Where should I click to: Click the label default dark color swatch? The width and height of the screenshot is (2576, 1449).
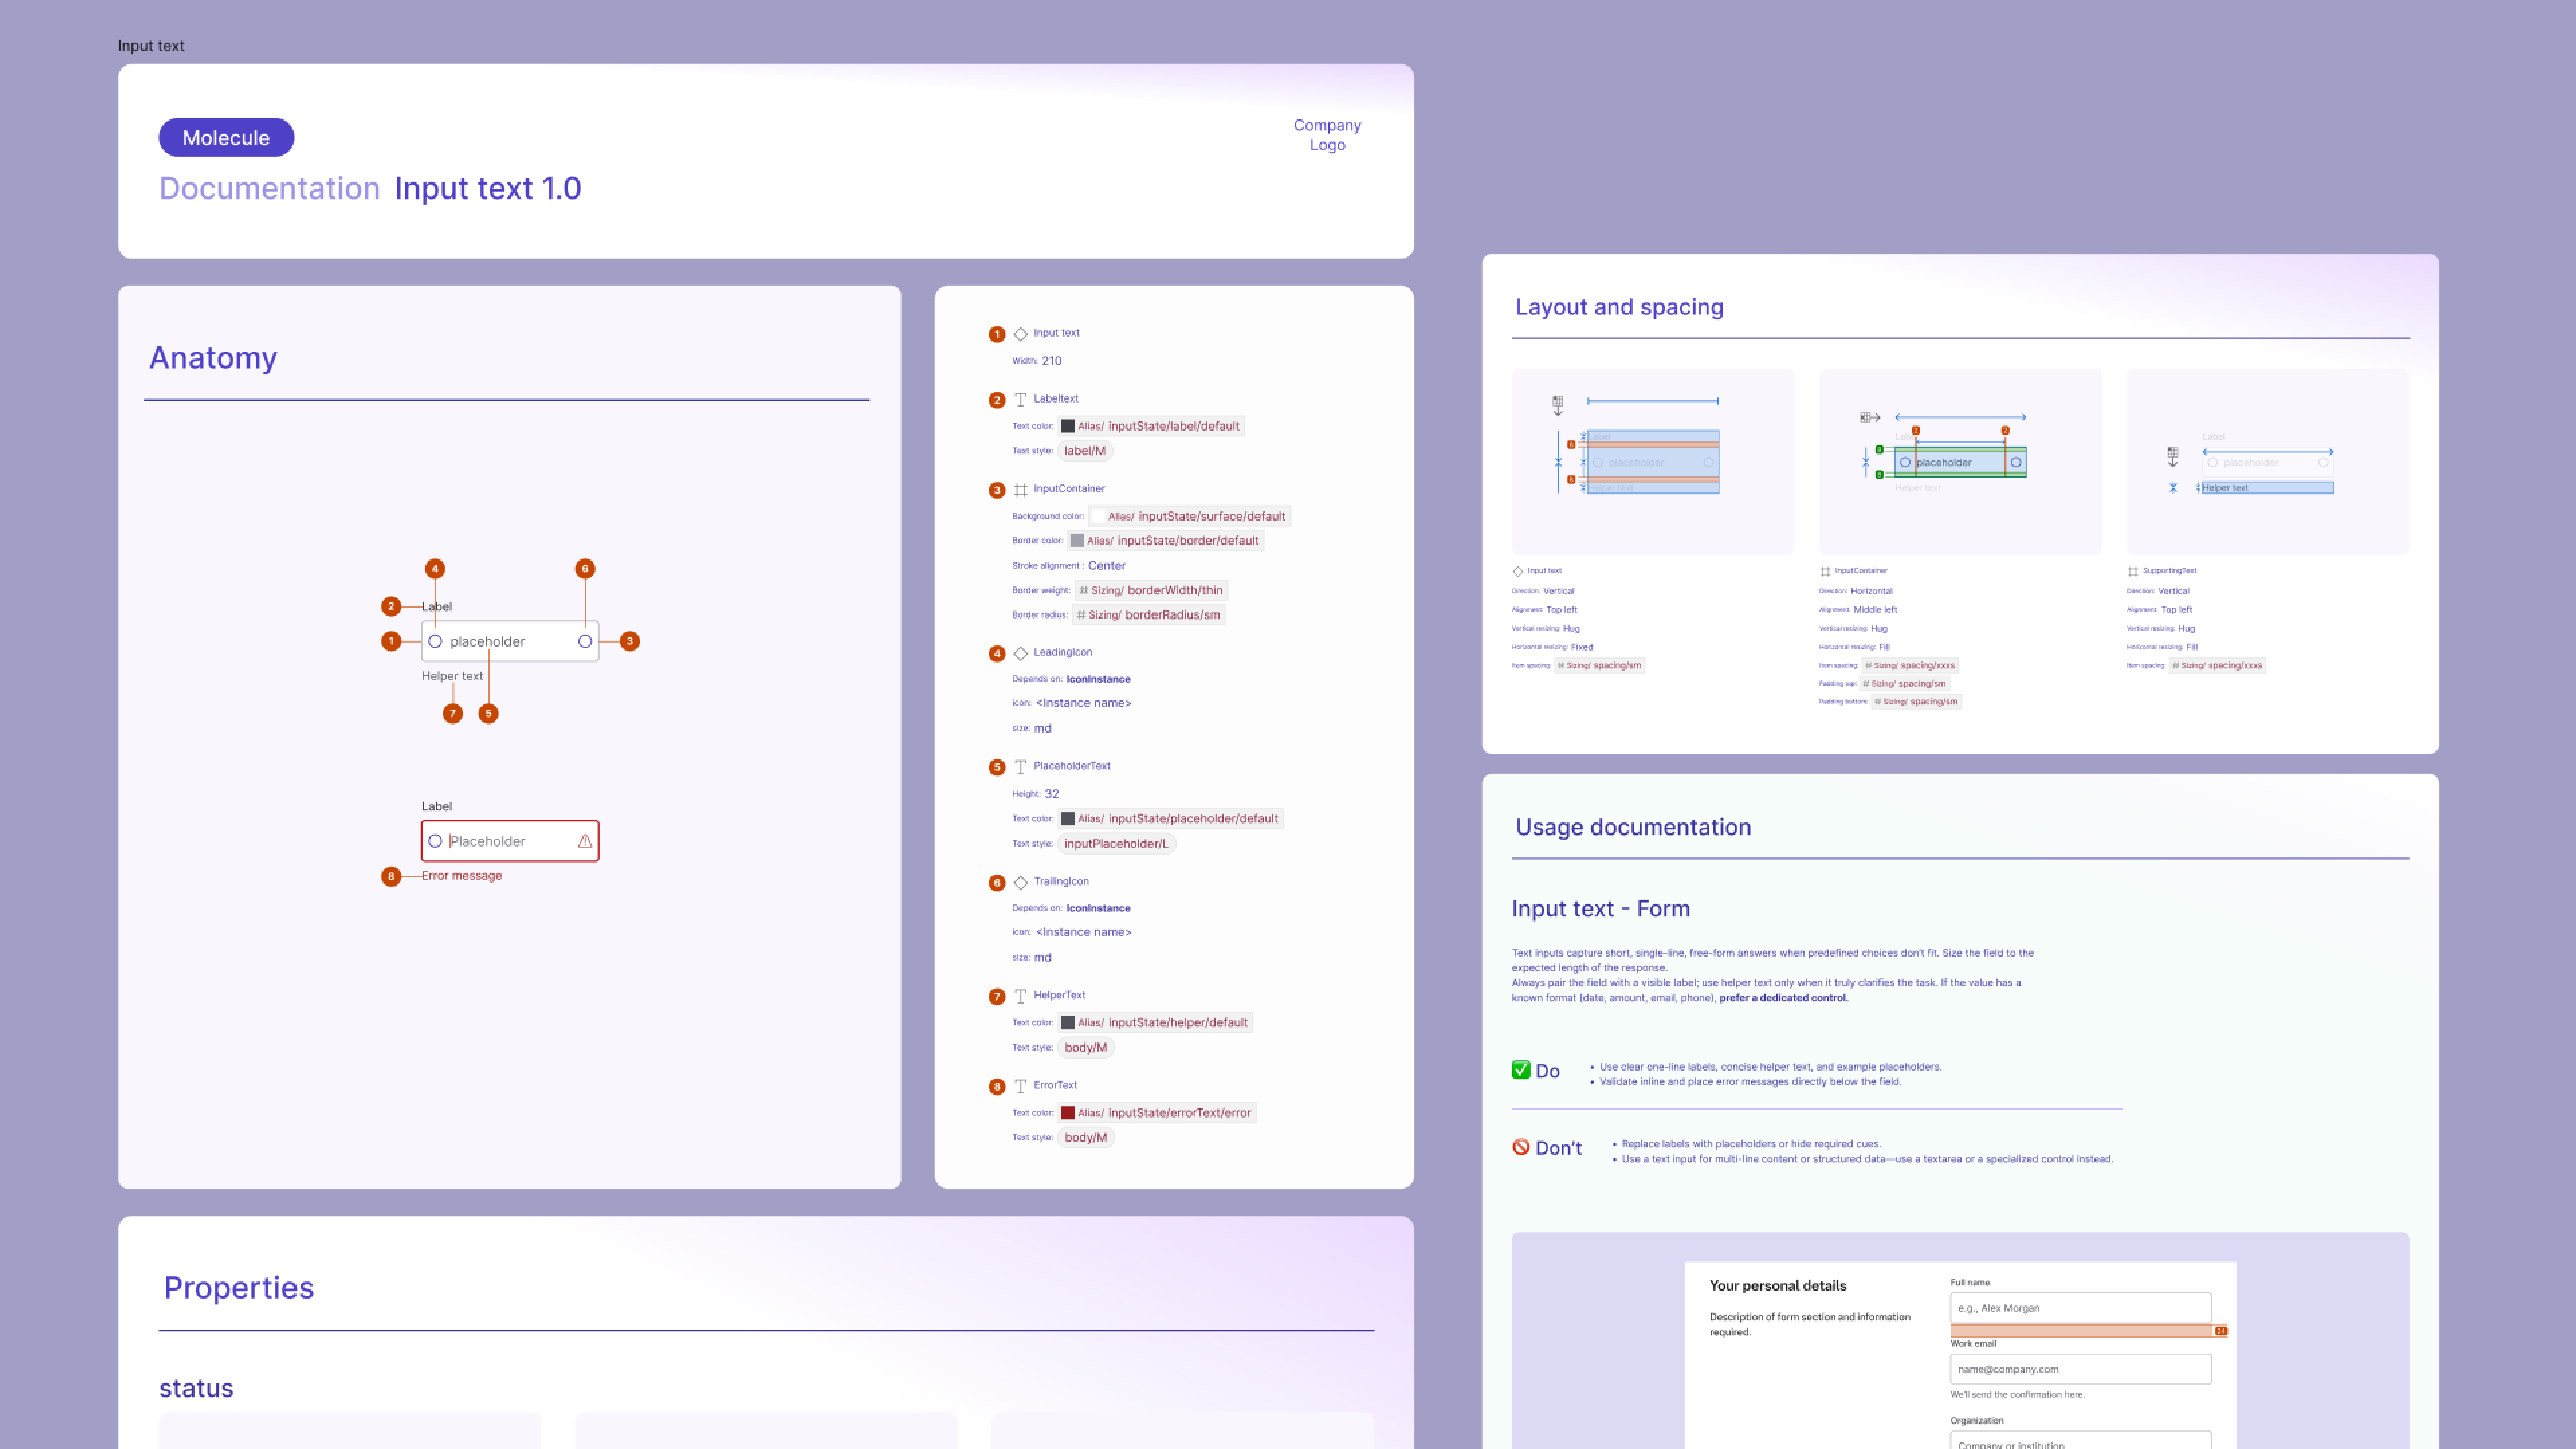point(1068,426)
